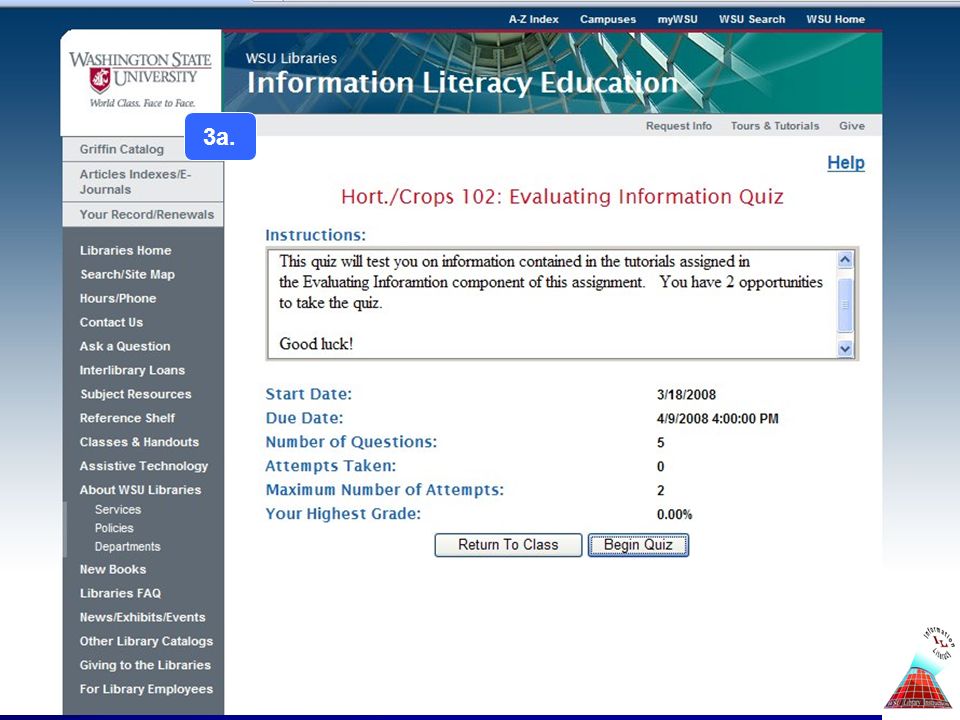
Task: Open About WSU Libraries
Action: (x=140, y=489)
